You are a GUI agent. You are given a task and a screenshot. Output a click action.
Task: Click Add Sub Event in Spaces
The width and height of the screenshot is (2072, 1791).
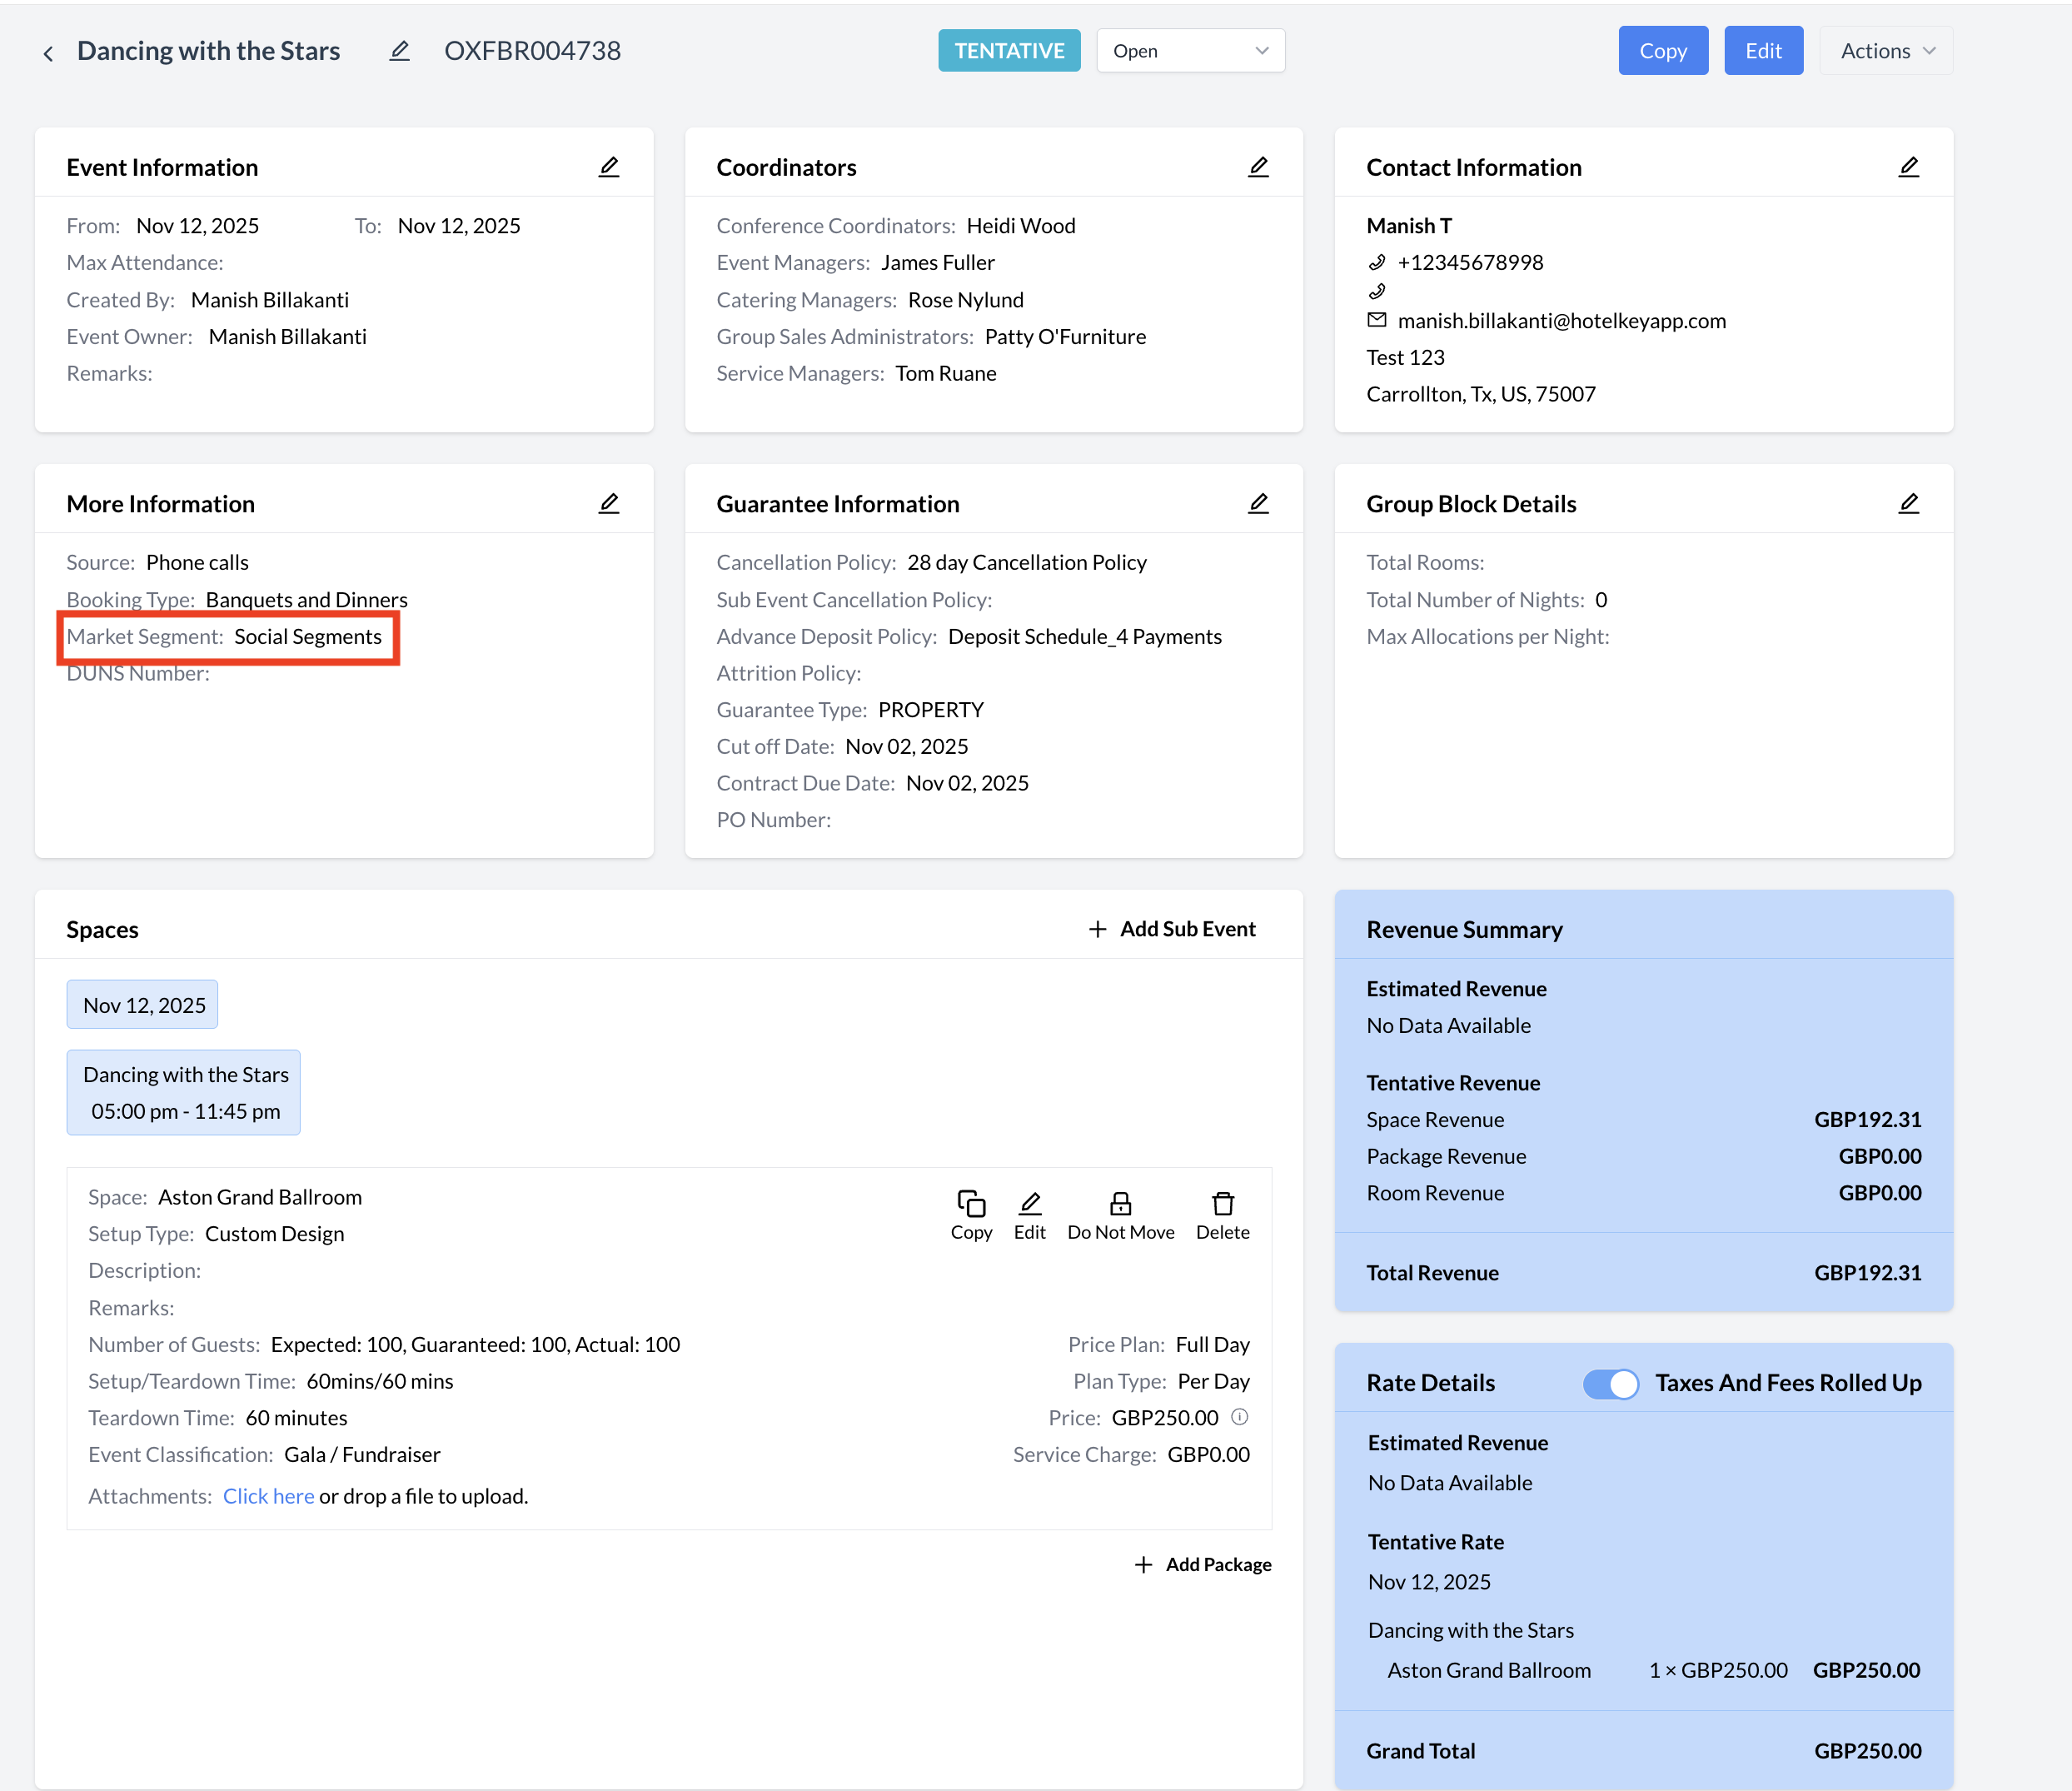coord(1172,929)
